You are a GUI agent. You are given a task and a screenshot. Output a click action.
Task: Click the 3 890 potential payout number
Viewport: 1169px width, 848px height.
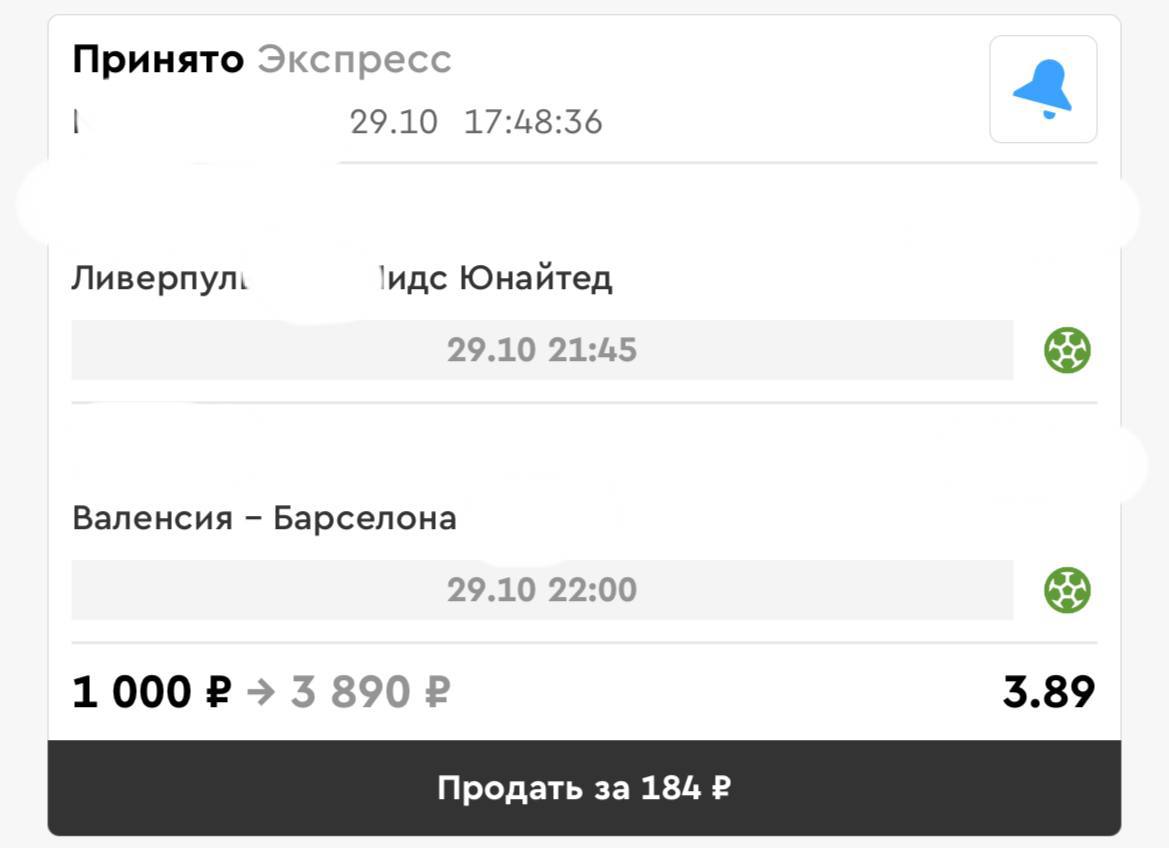352,692
